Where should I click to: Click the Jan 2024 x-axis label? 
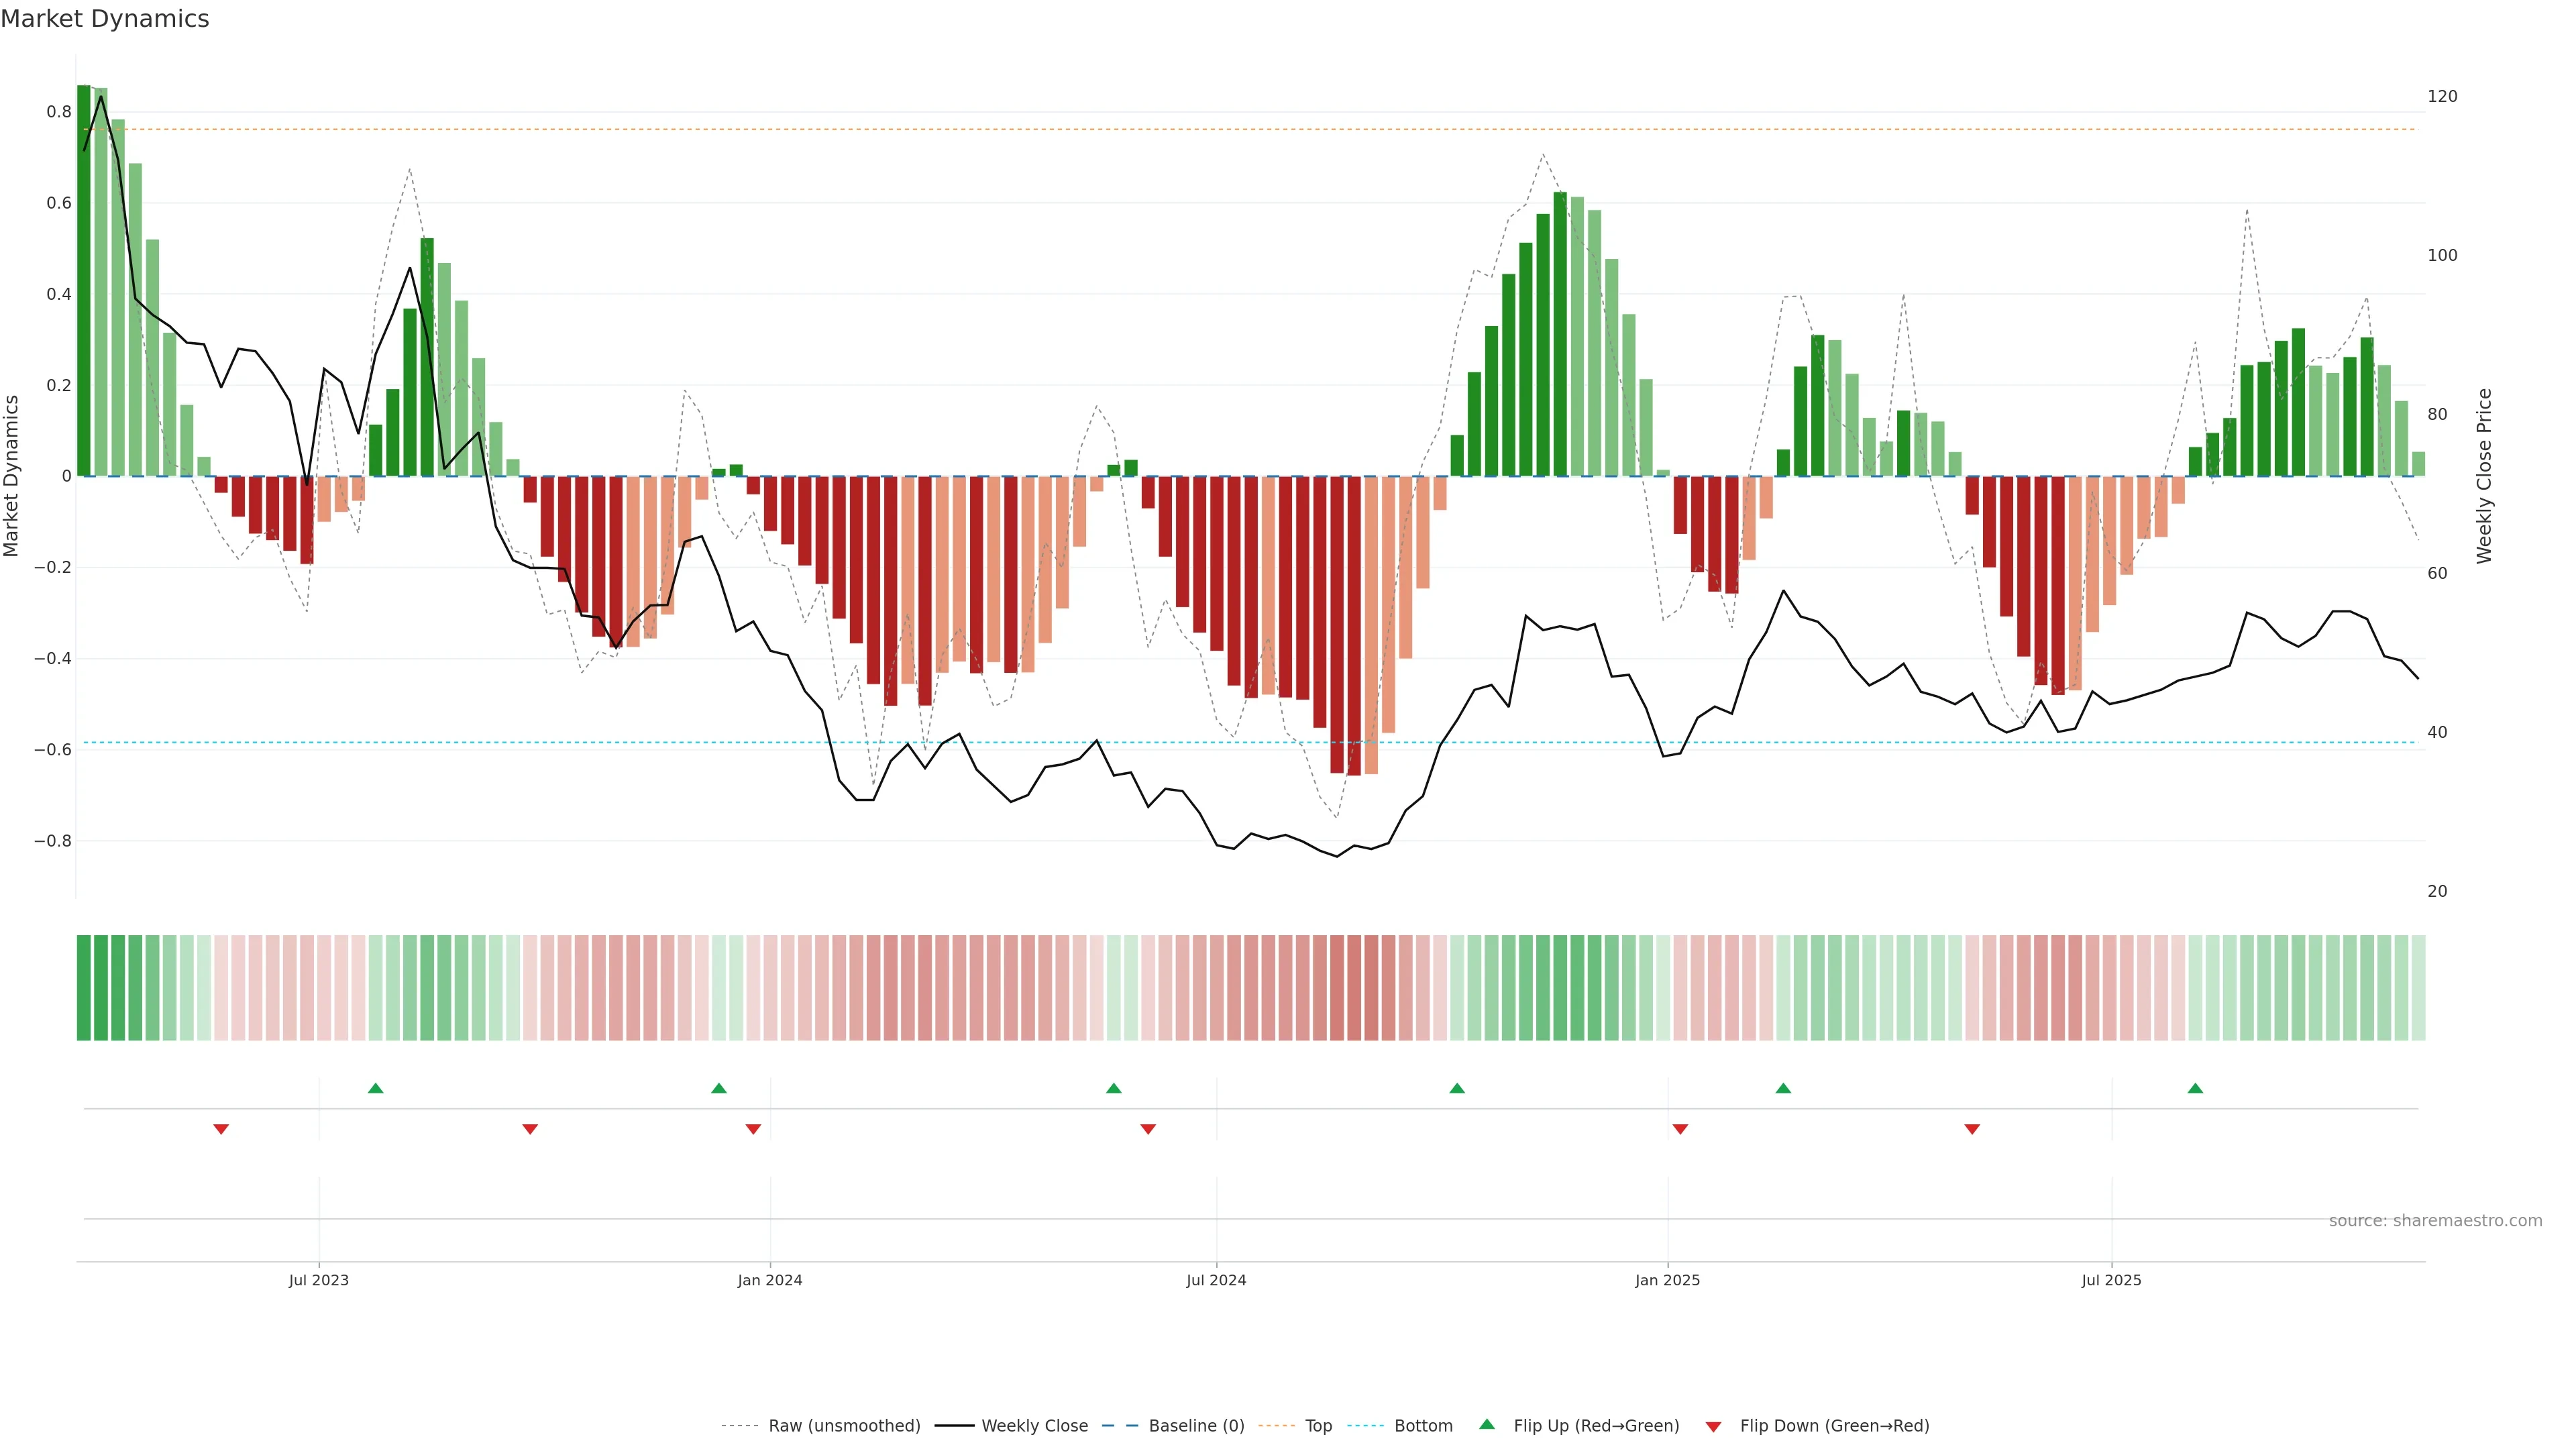coord(770,1280)
